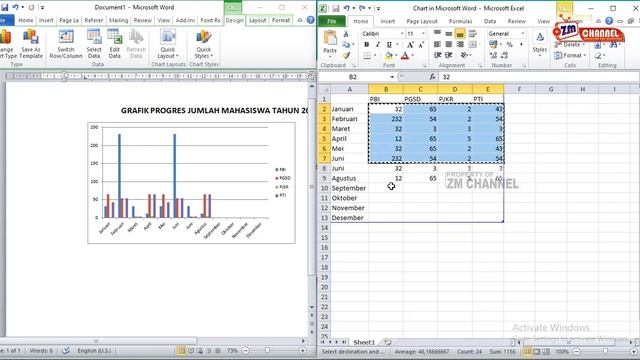Click Undo in Word quick access toolbar
Viewport: 640px width, 360px height.
(x=15, y=7)
